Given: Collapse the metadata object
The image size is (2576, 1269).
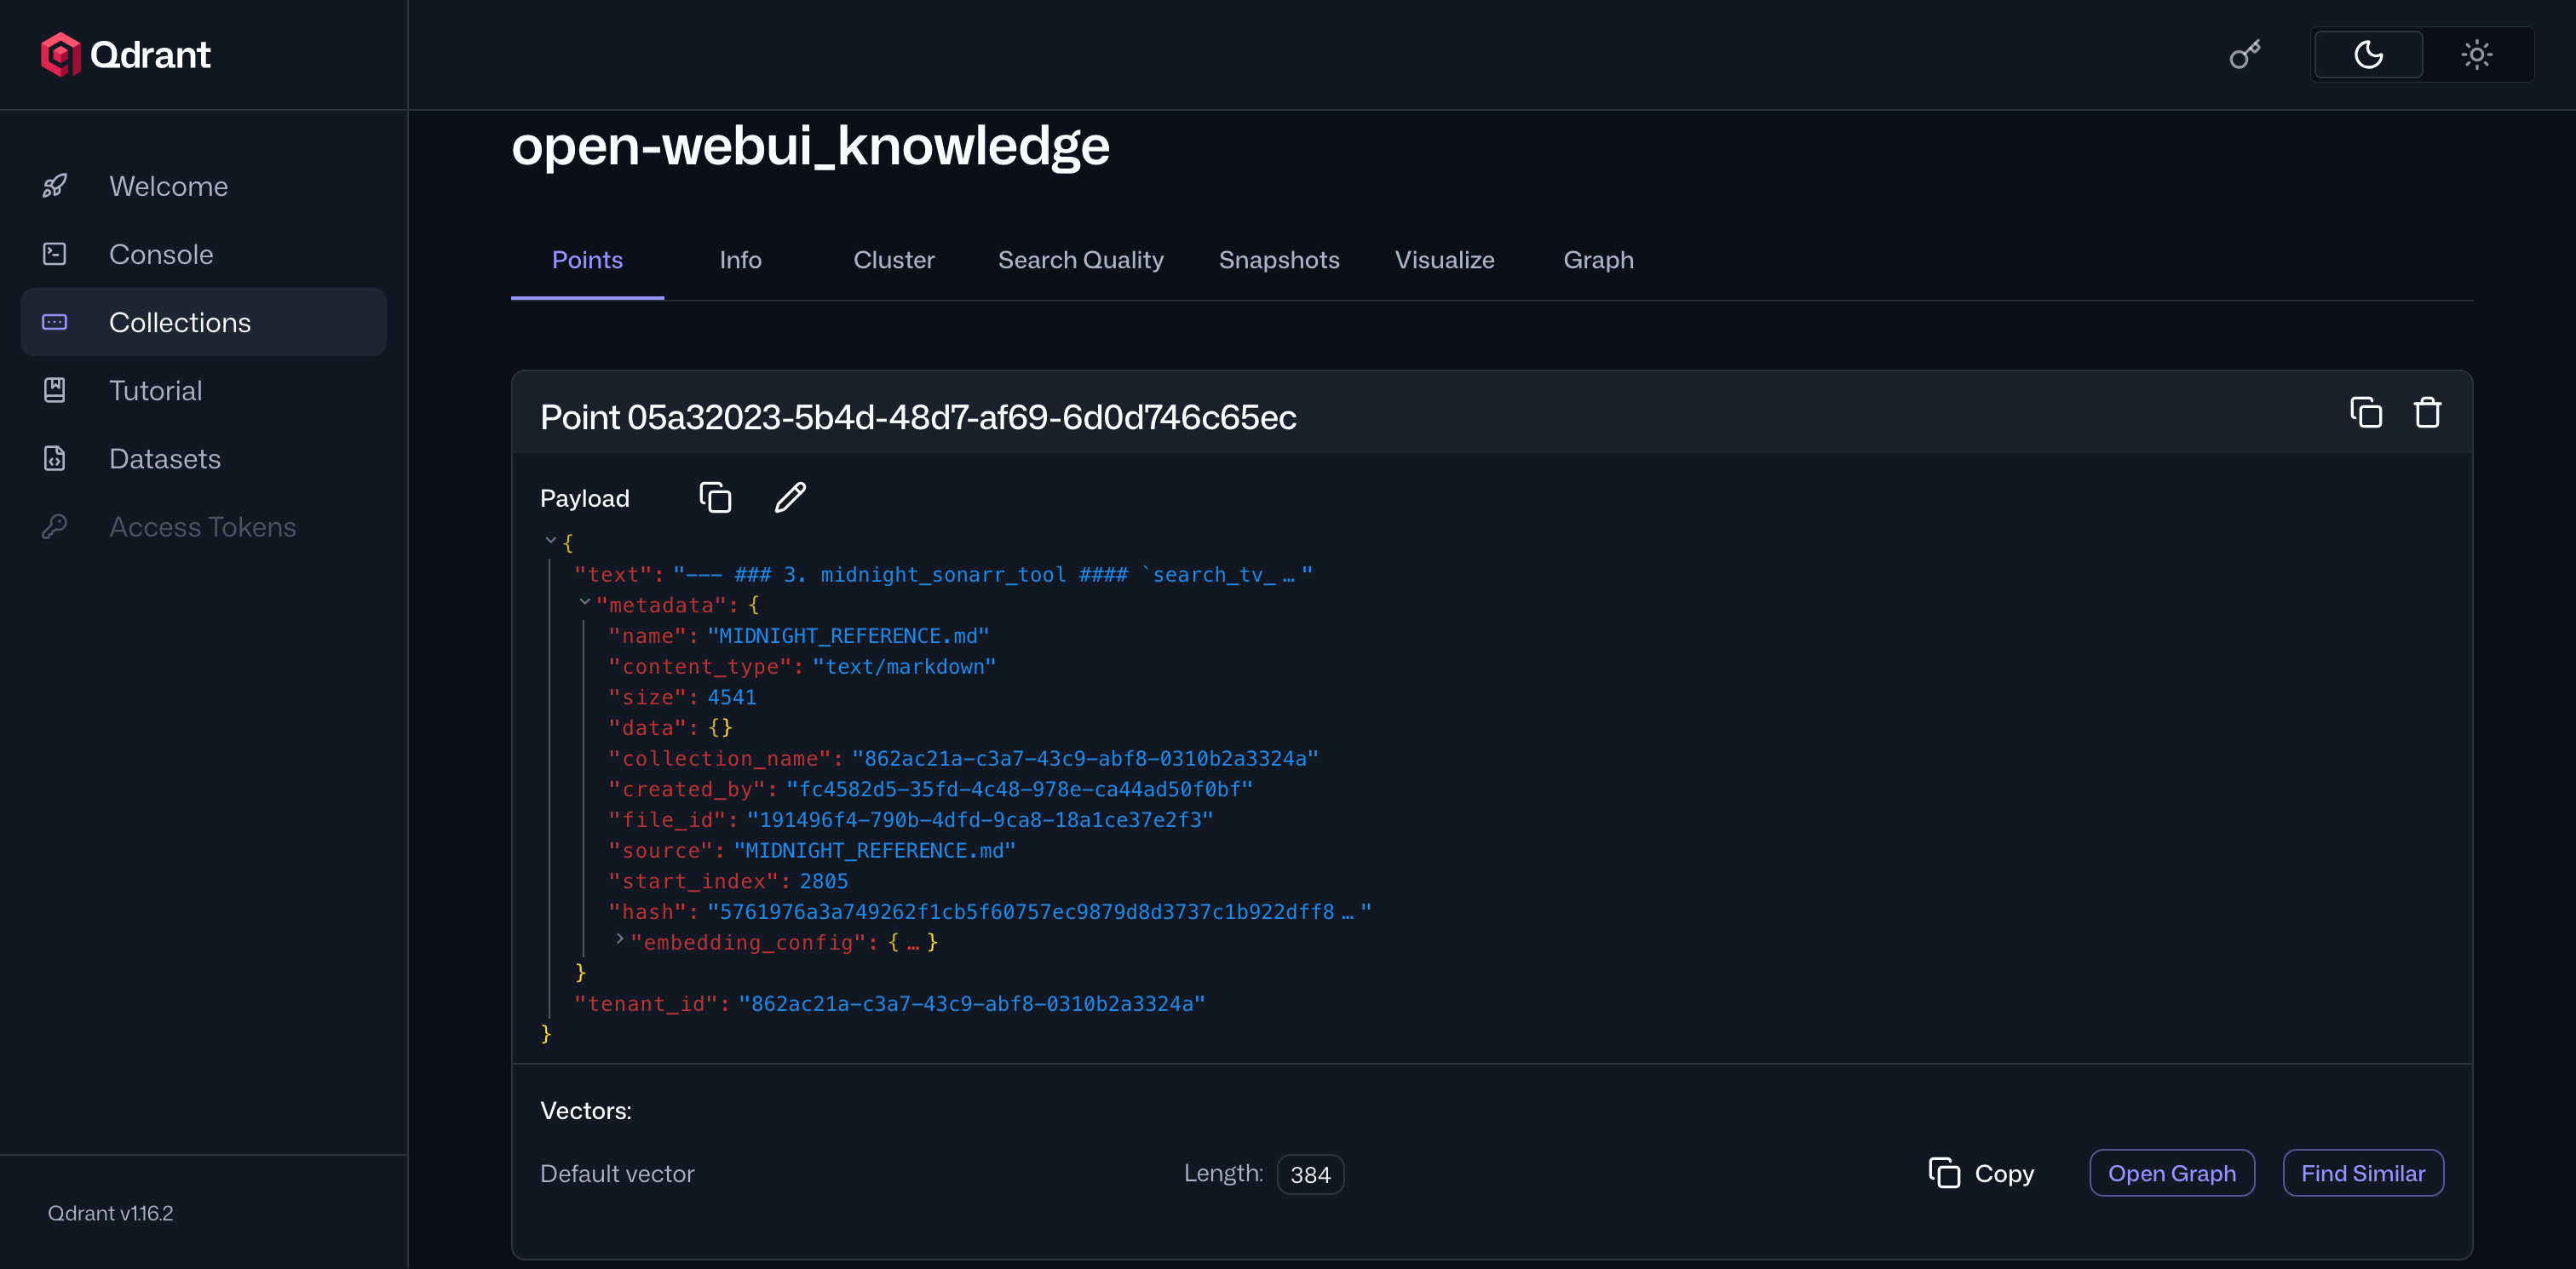Looking at the screenshot, I should (x=586, y=603).
